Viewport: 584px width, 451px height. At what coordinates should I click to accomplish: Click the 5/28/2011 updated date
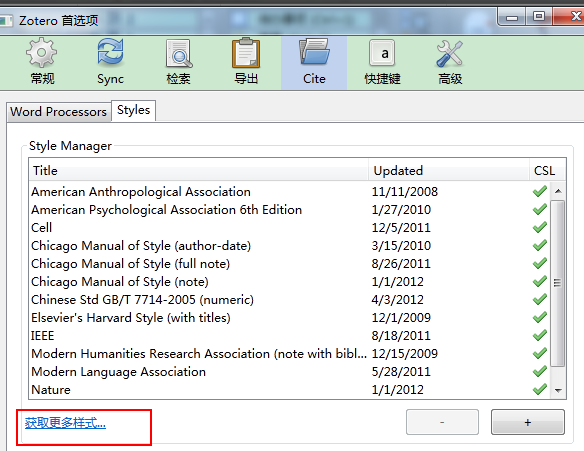pyautogui.click(x=401, y=372)
